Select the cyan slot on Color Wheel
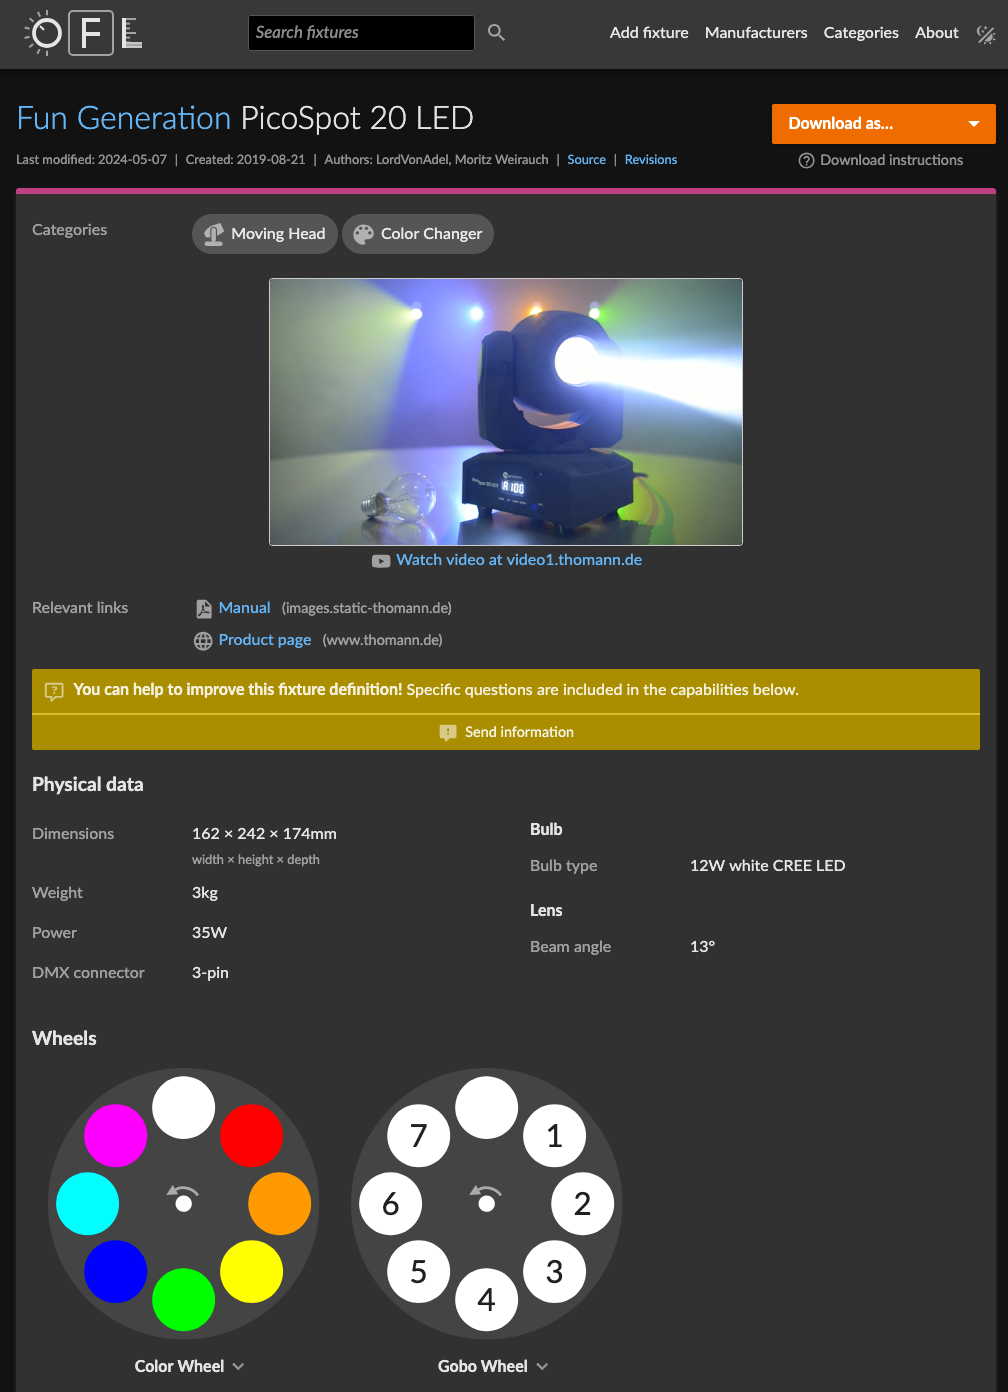1008x1392 pixels. 87,1204
